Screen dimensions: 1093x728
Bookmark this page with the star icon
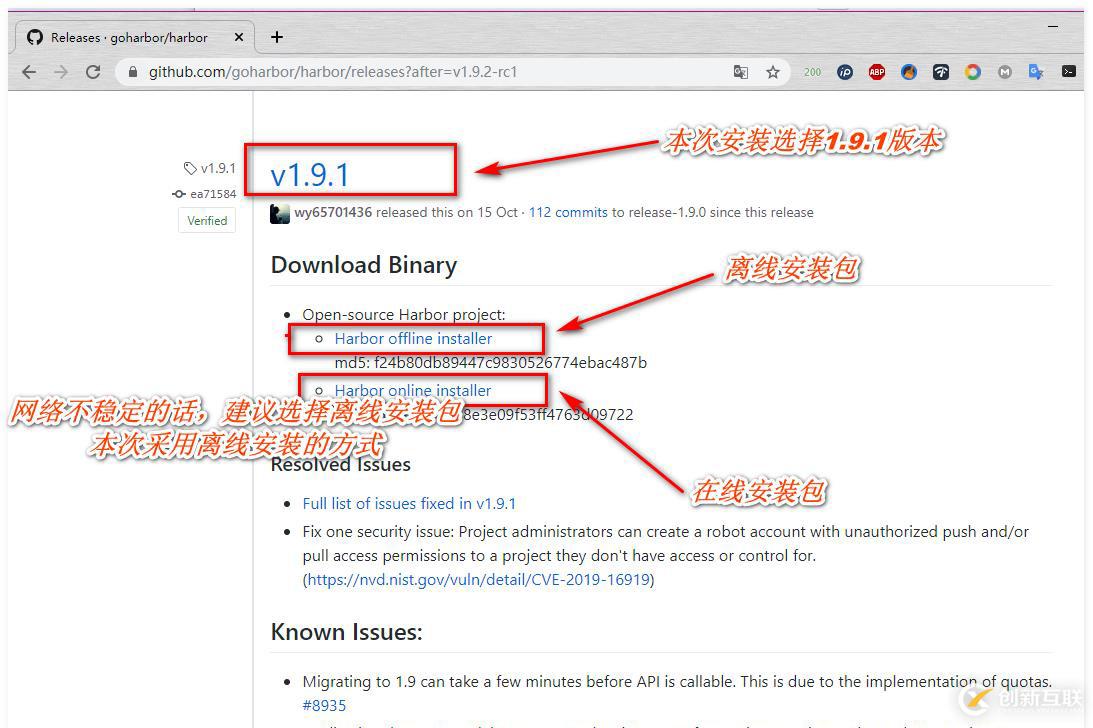[772, 72]
